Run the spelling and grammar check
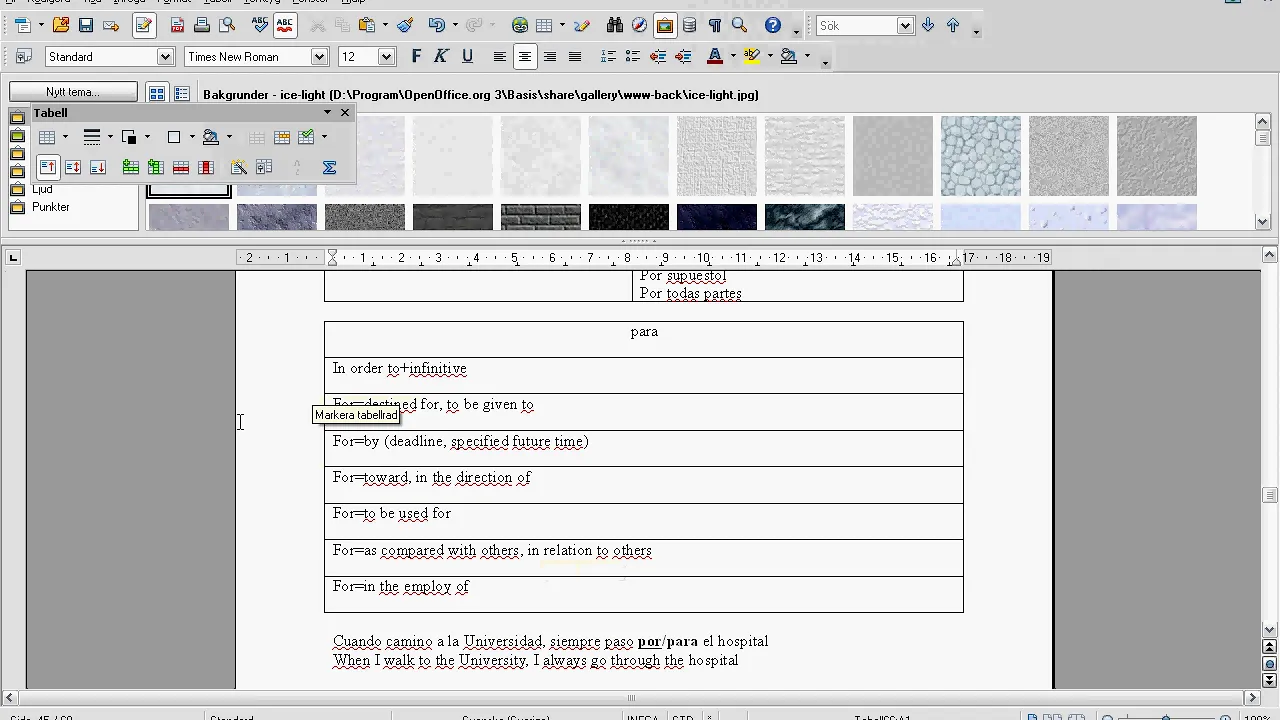The width and height of the screenshot is (1280, 720). point(259,25)
